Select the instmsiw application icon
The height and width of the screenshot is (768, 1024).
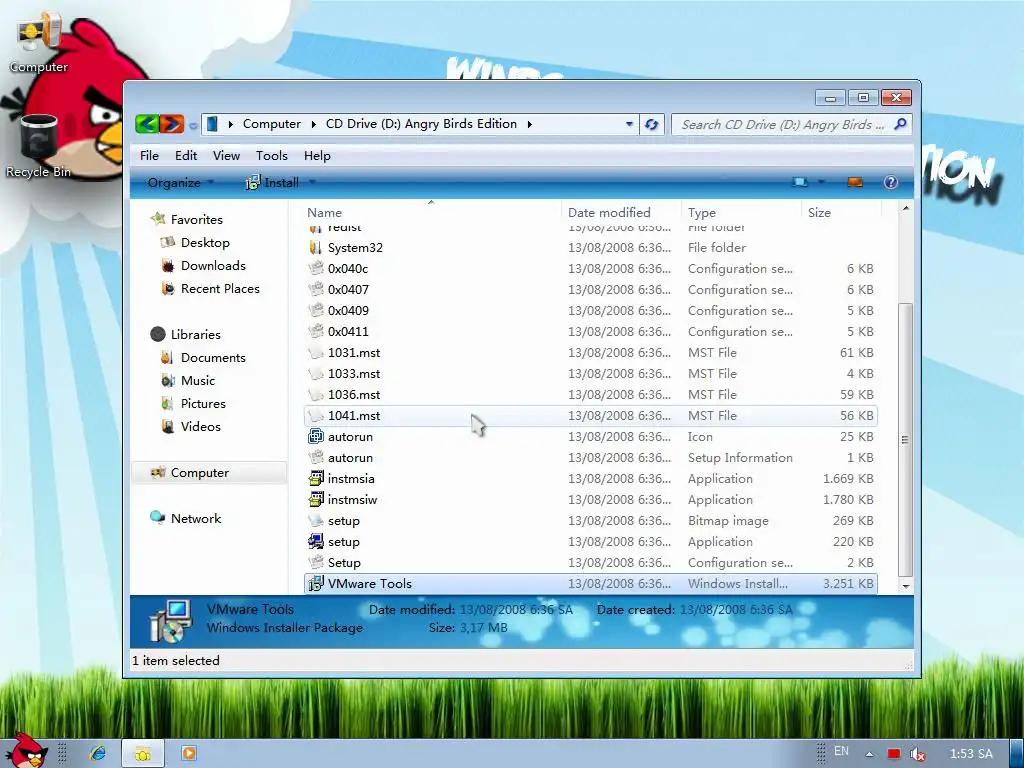pyautogui.click(x=316, y=500)
